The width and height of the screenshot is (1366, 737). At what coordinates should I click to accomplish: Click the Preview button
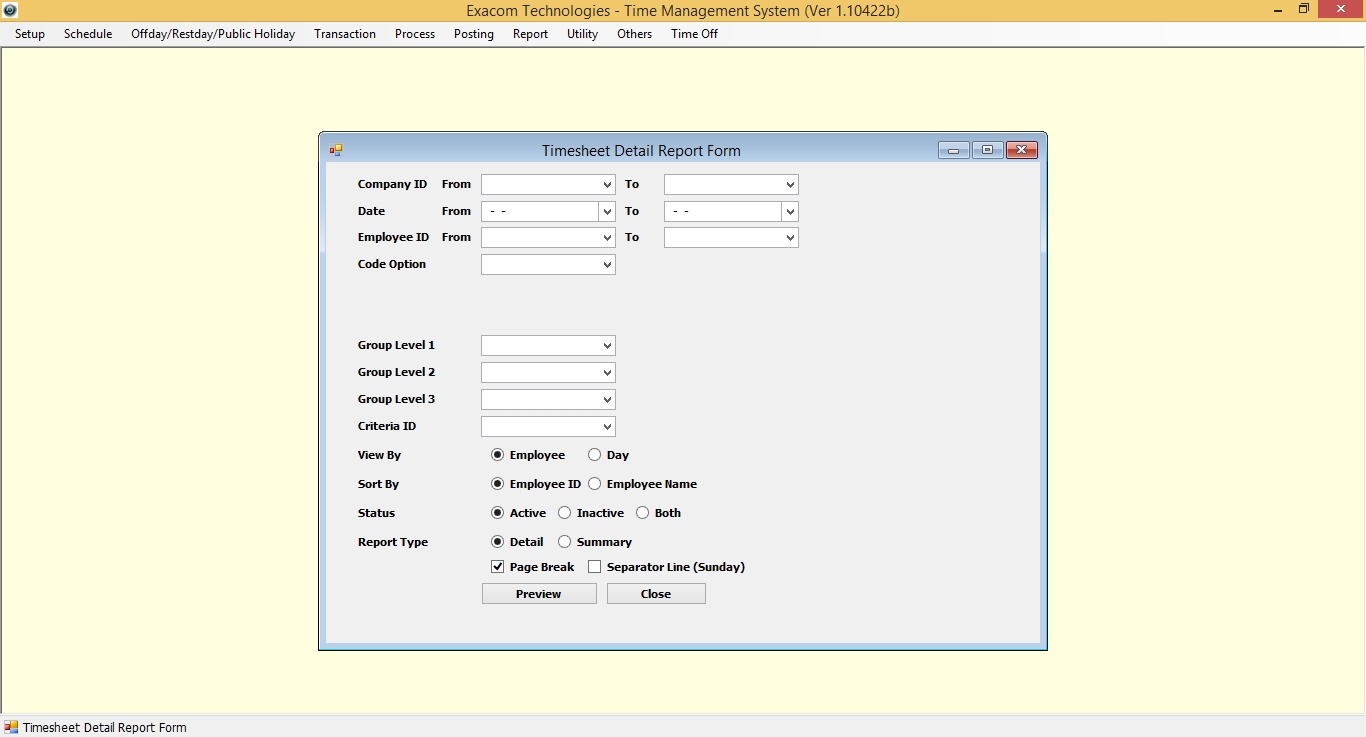539,594
